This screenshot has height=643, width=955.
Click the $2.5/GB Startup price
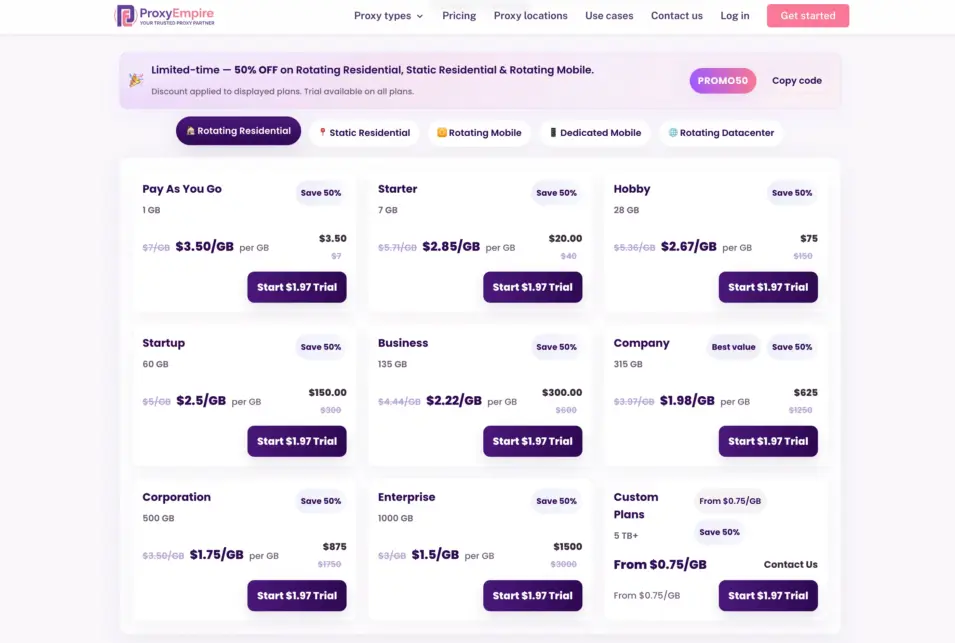click(x=201, y=401)
